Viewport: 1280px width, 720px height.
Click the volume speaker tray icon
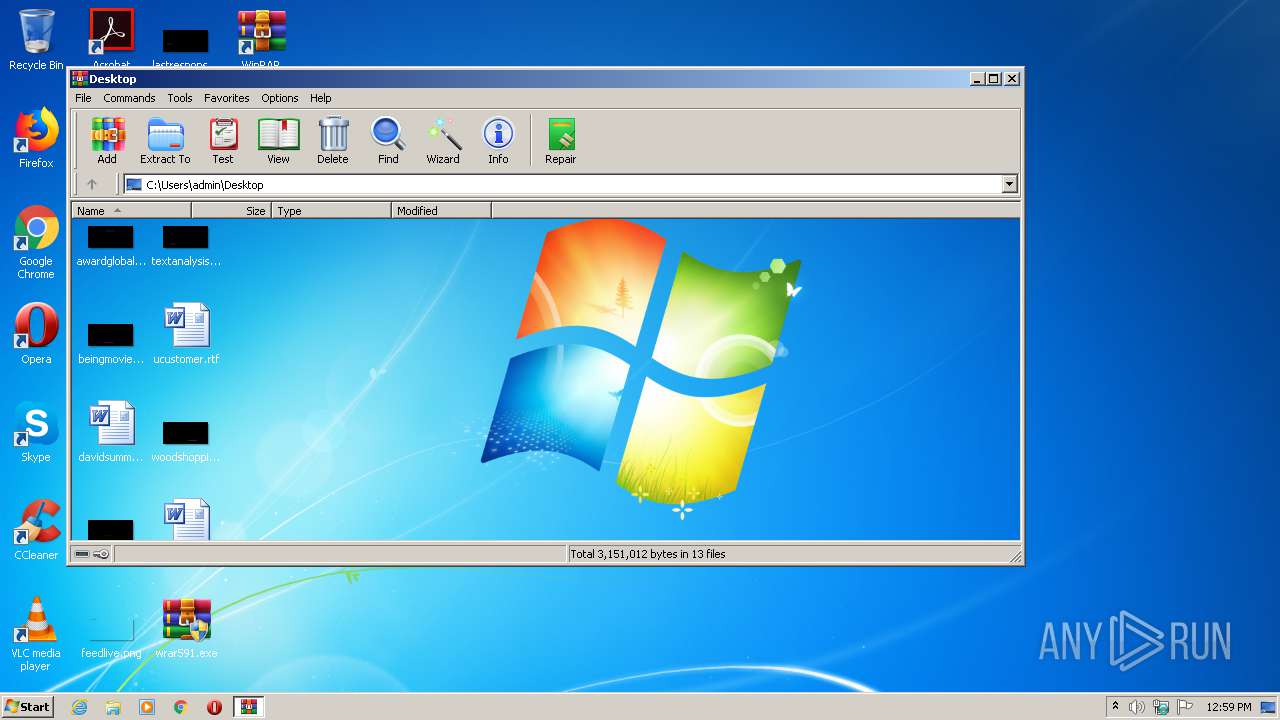tap(1137, 707)
